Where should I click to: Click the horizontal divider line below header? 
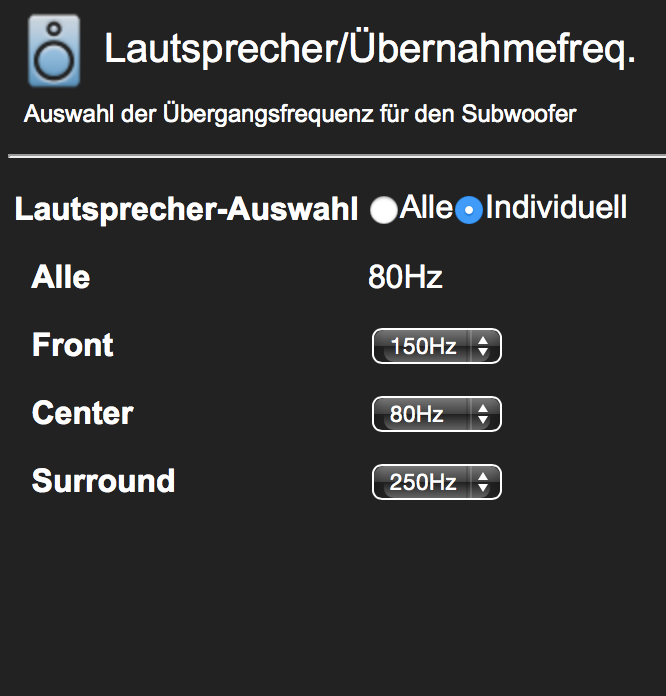(333, 157)
